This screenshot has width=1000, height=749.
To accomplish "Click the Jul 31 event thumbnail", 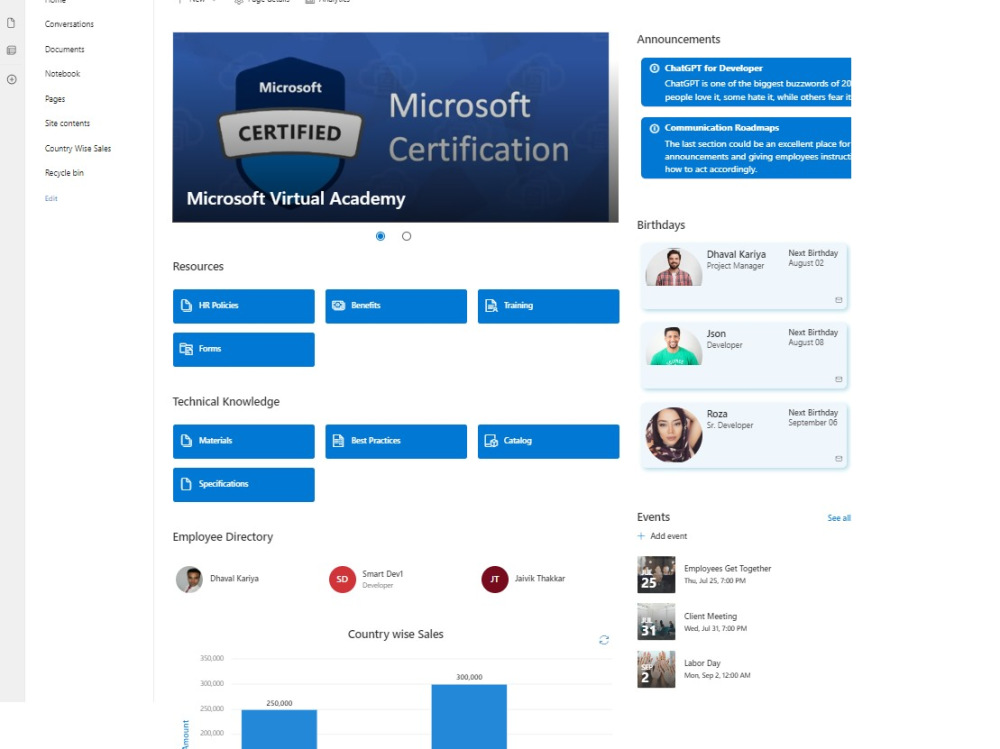I will coord(656,621).
